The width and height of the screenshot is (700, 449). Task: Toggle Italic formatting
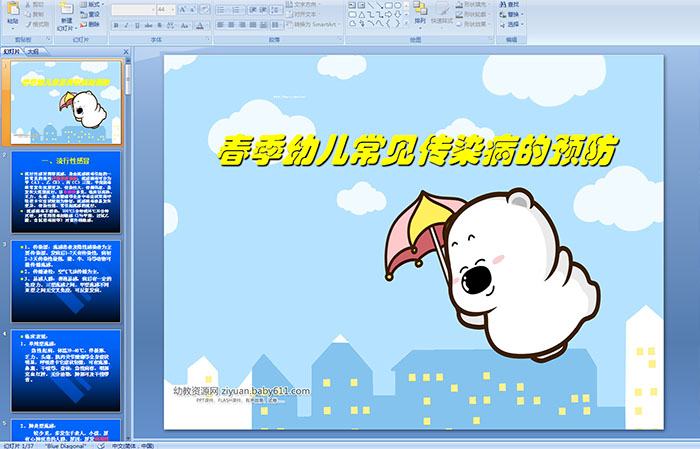pos(126,25)
